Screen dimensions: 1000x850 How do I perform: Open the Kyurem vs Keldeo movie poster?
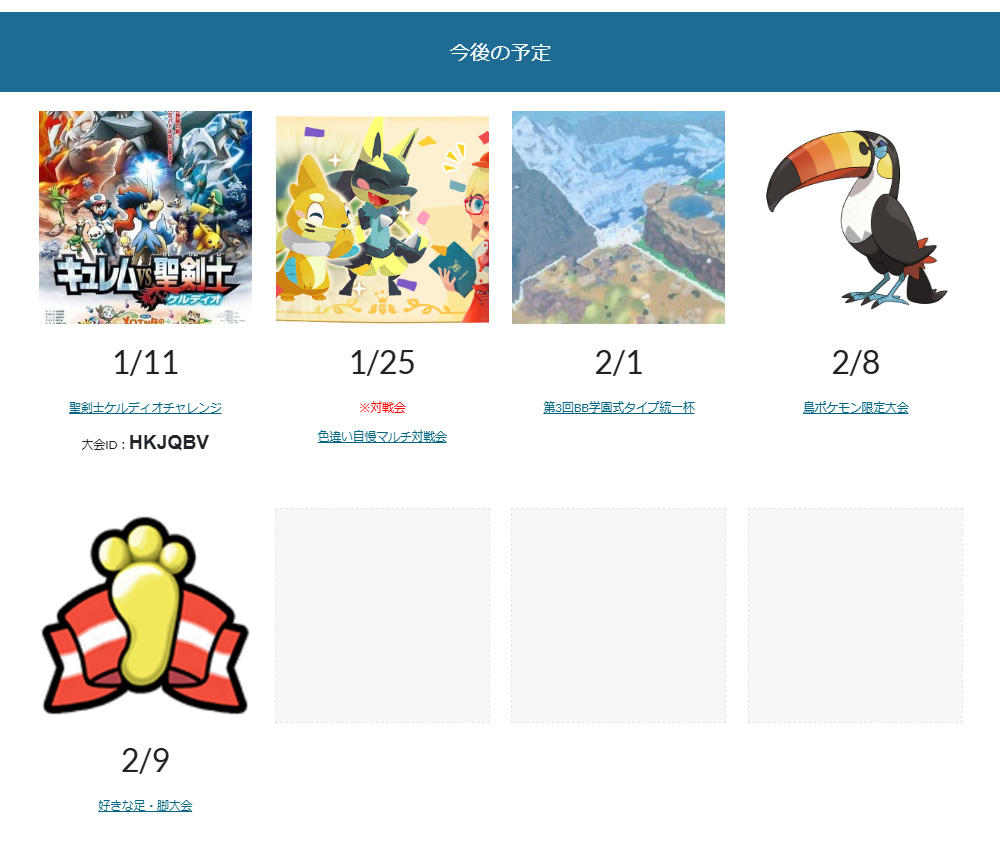click(145, 217)
